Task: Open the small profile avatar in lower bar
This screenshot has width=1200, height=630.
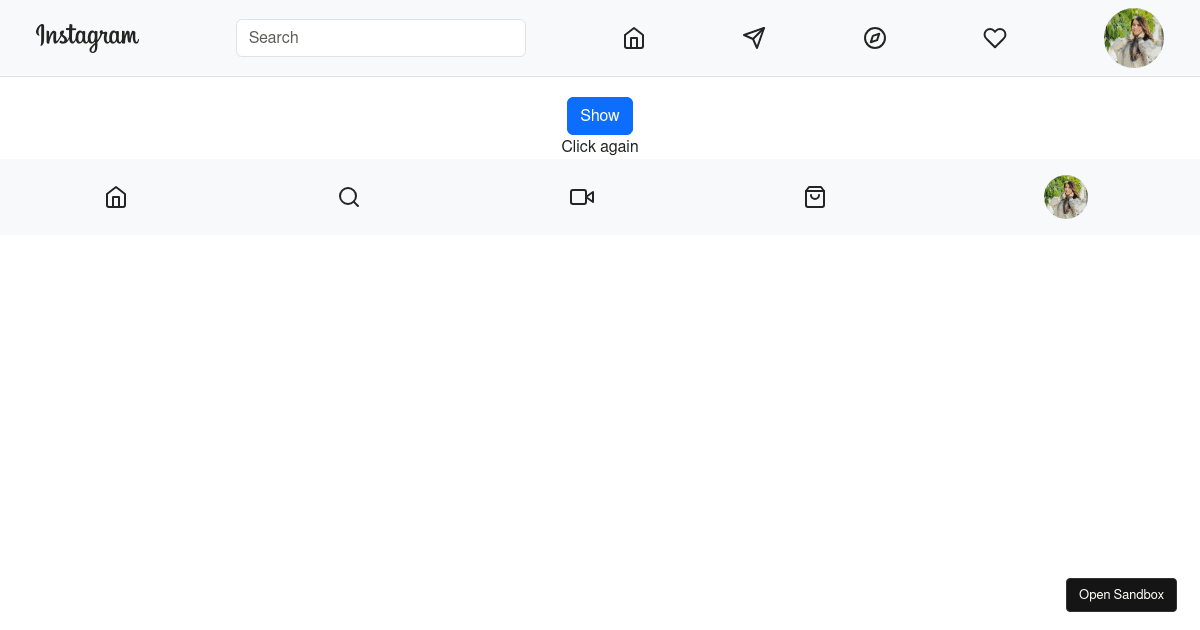Action: point(1066,197)
